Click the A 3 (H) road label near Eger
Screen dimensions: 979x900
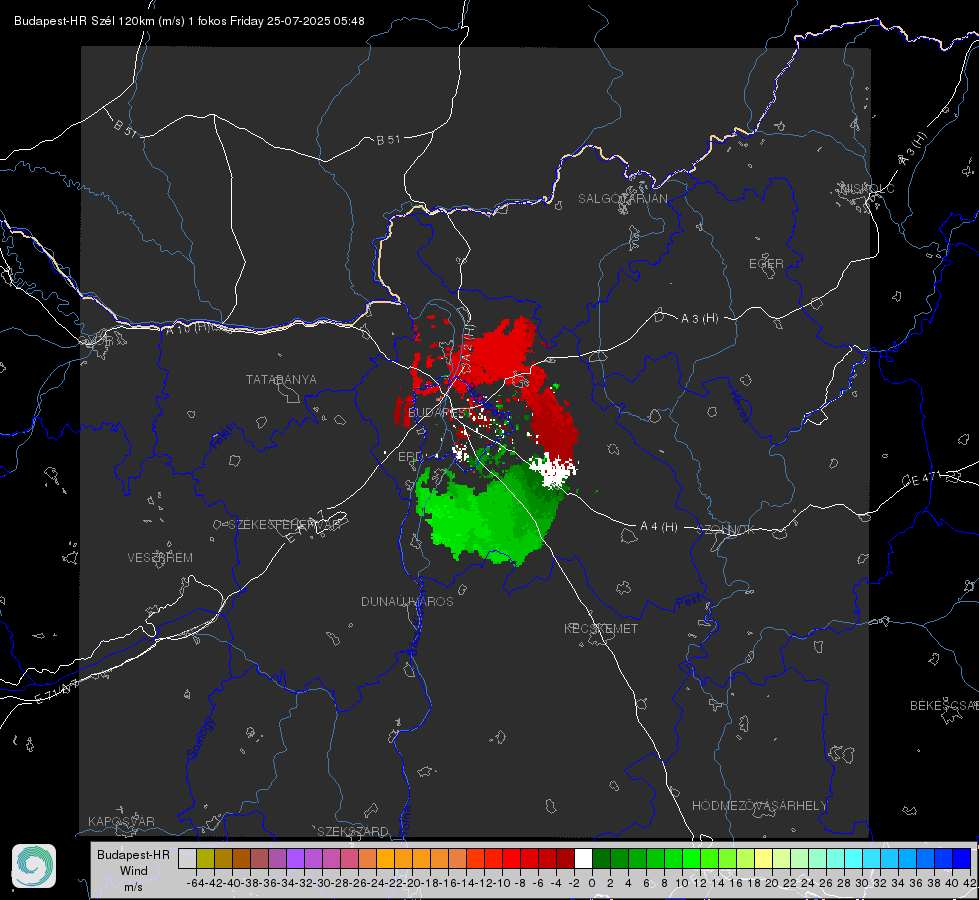699,319
